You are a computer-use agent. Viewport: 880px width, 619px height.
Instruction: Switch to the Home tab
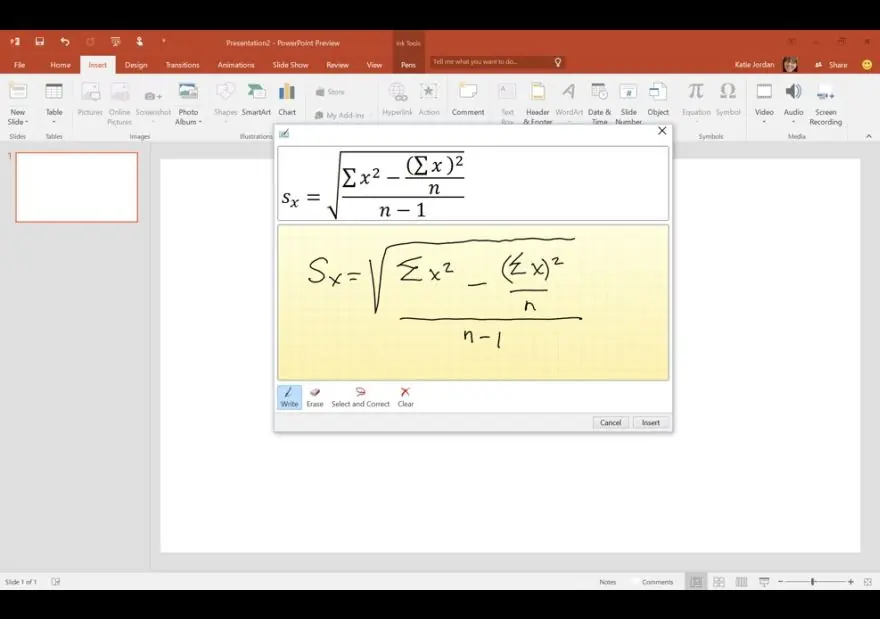click(60, 65)
